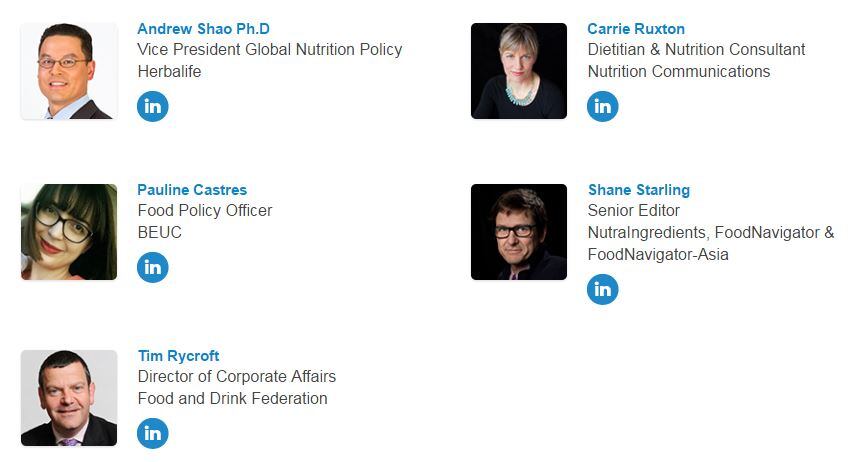Open Pauline Castres' LinkedIn profile icon
853x462 pixels.
tap(153, 267)
